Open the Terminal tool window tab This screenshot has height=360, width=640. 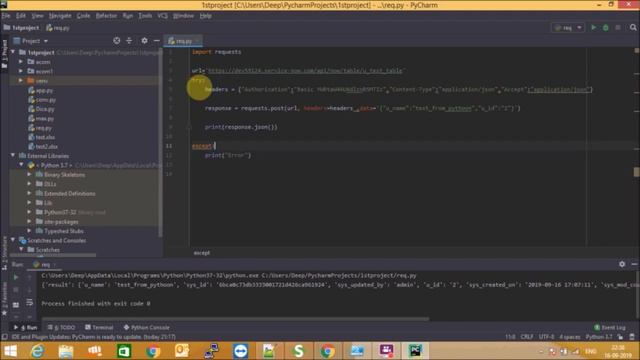(x=99, y=327)
